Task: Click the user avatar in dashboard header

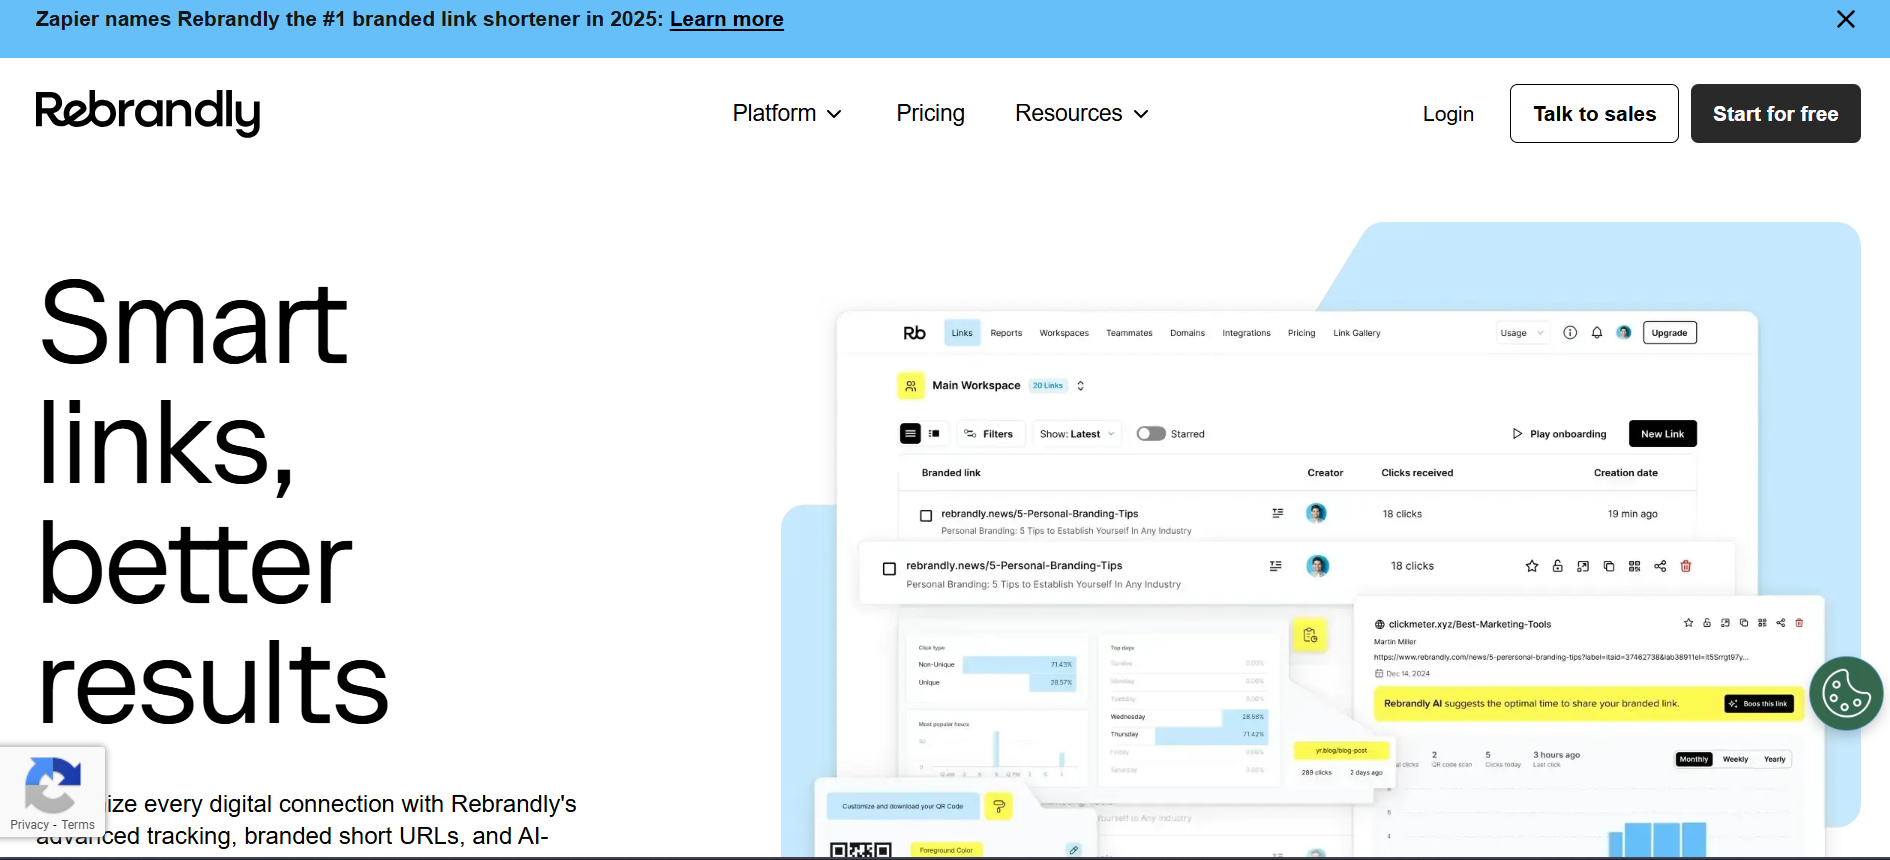Action: click(x=1624, y=333)
